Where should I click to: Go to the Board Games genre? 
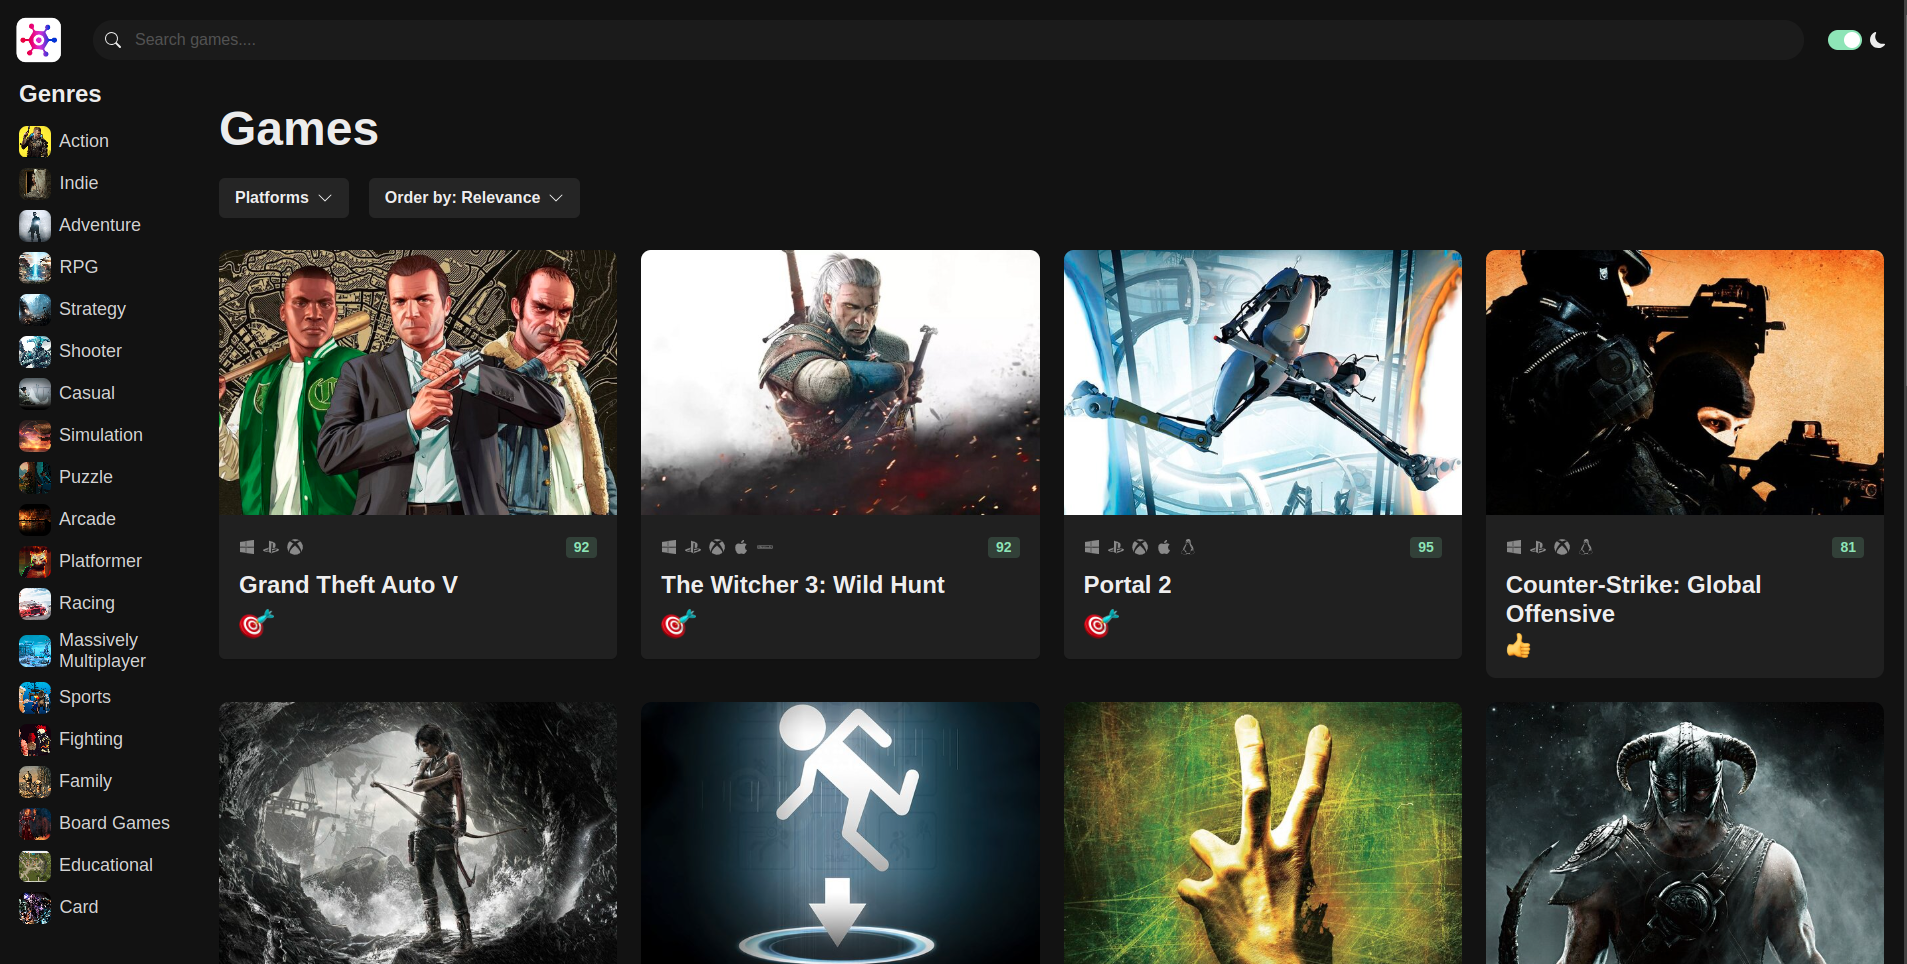pyautogui.click(x=114, y=823)
